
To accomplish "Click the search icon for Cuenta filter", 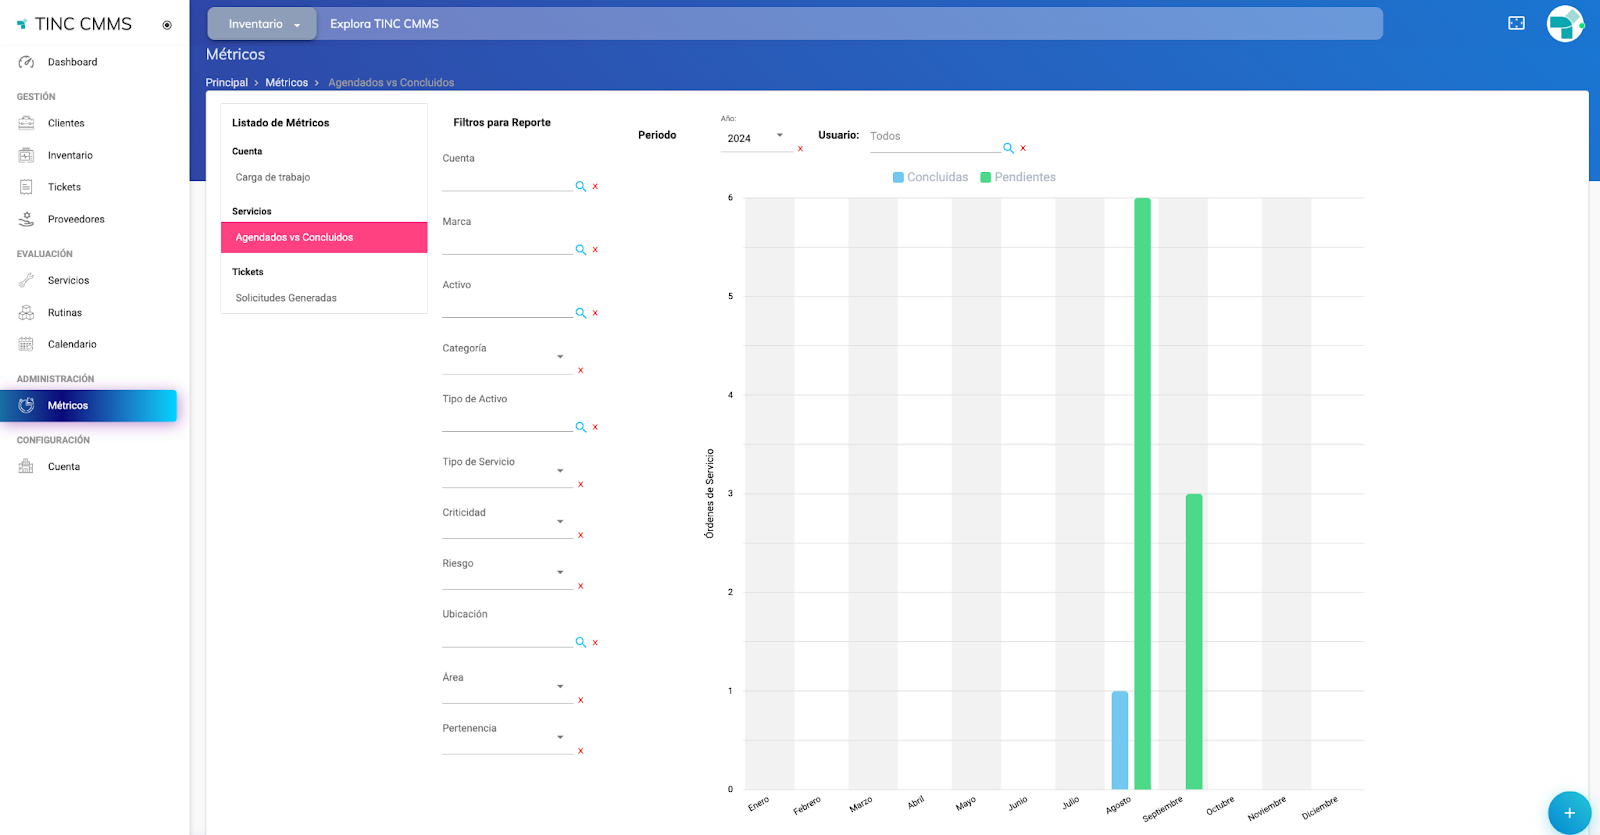I will (580, 187).
